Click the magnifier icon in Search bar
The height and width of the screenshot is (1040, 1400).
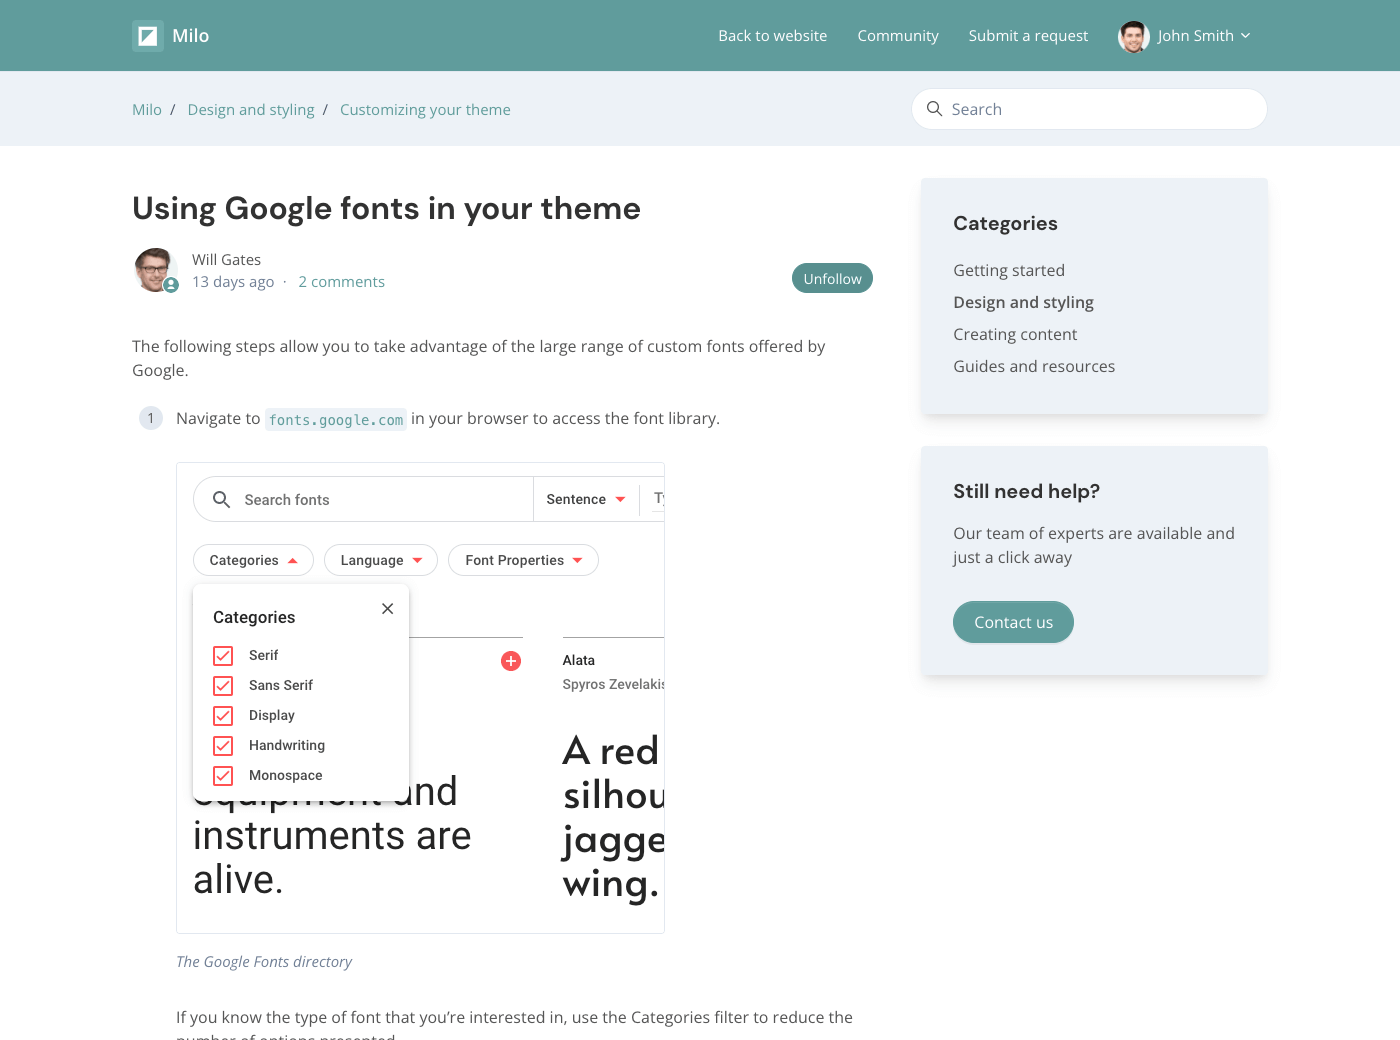point(935,109)
